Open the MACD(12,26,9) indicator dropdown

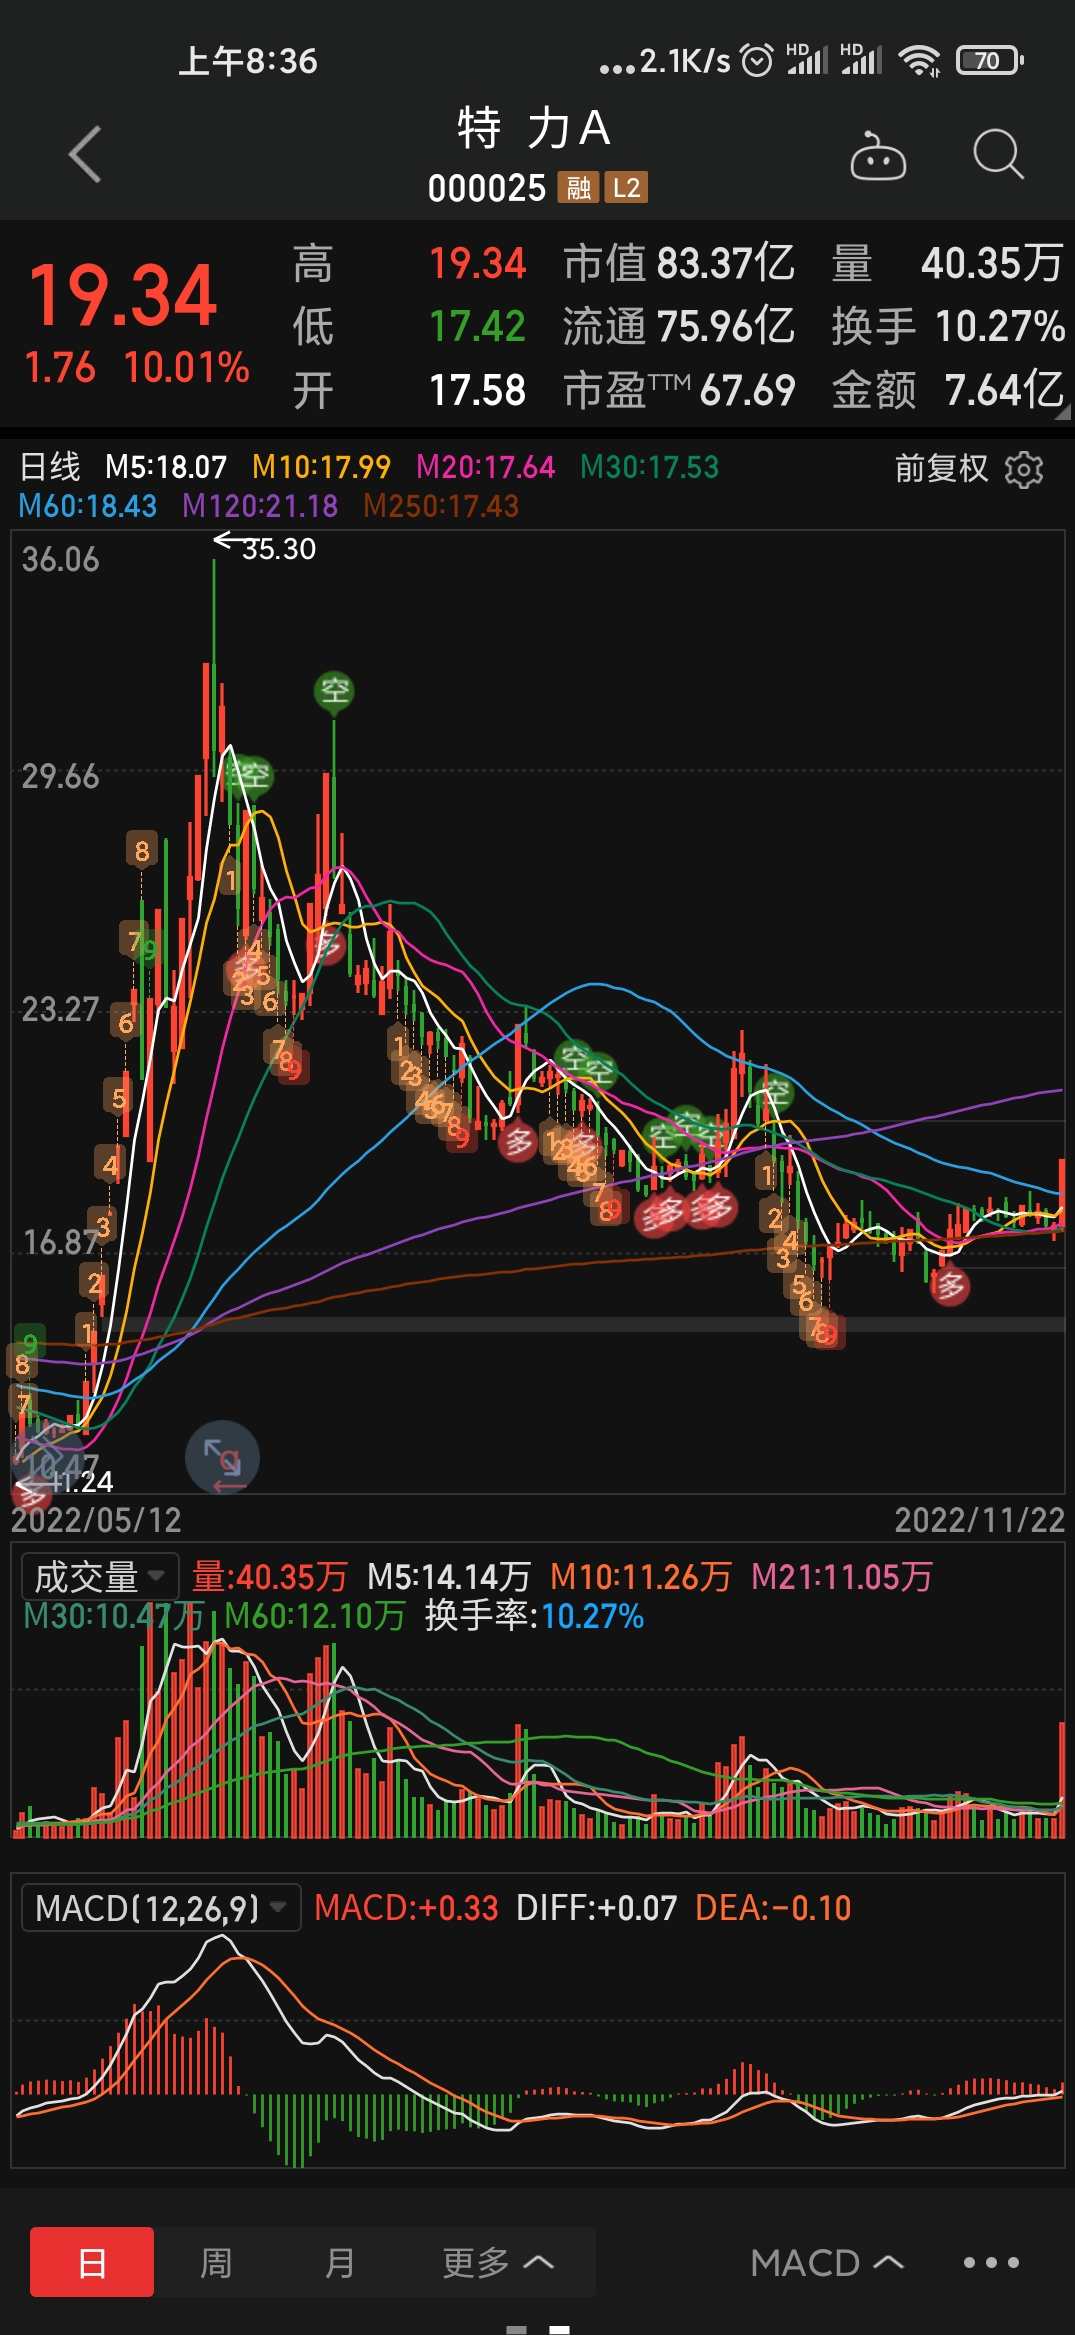coord(160,1909)
